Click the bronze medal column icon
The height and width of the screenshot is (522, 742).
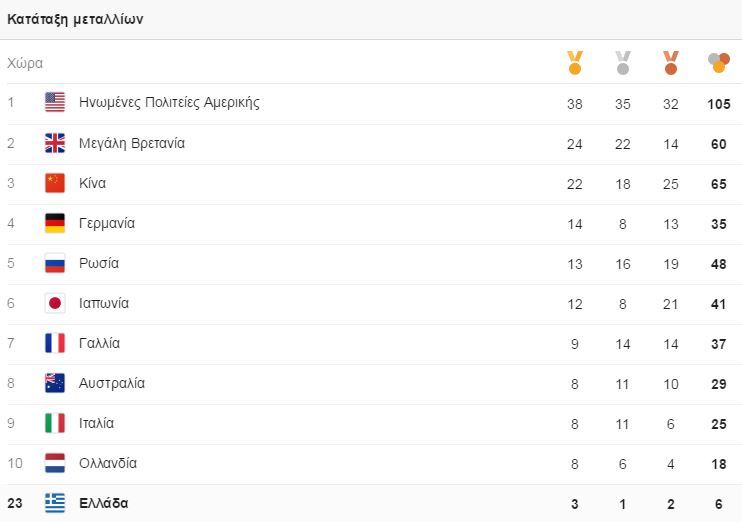[670, 63]
